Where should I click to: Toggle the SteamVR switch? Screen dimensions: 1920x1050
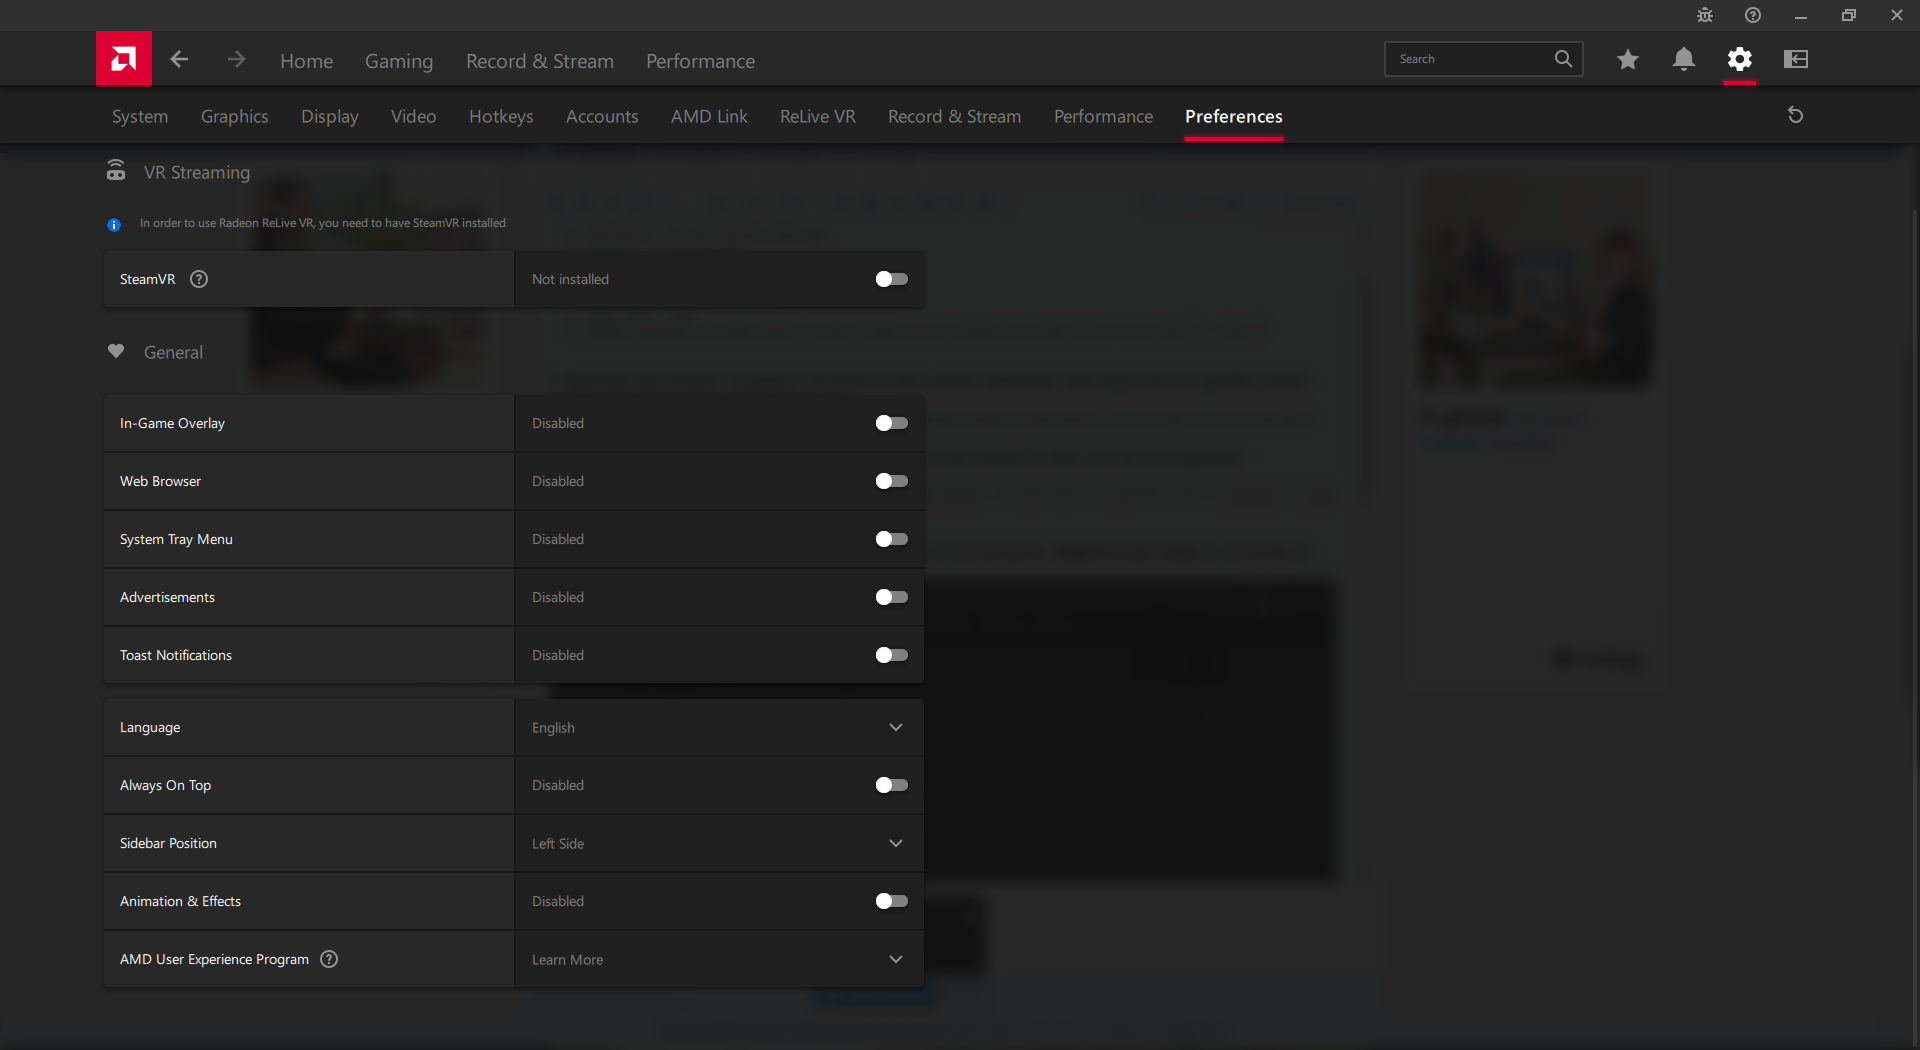tap(891, 279)
